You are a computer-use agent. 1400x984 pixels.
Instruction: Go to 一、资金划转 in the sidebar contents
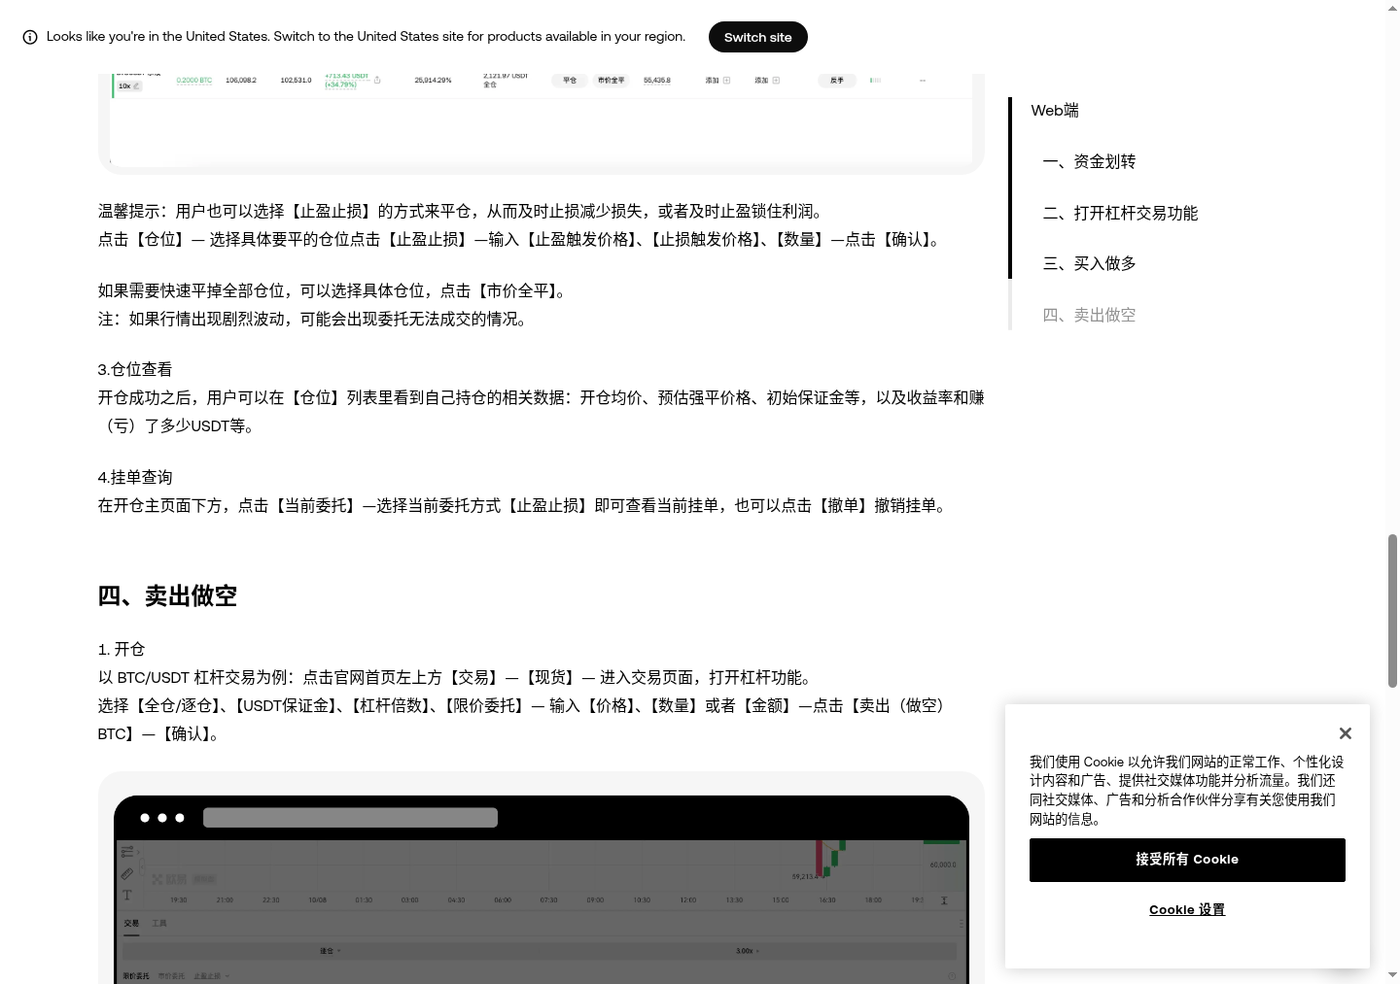pos(1089,162)
